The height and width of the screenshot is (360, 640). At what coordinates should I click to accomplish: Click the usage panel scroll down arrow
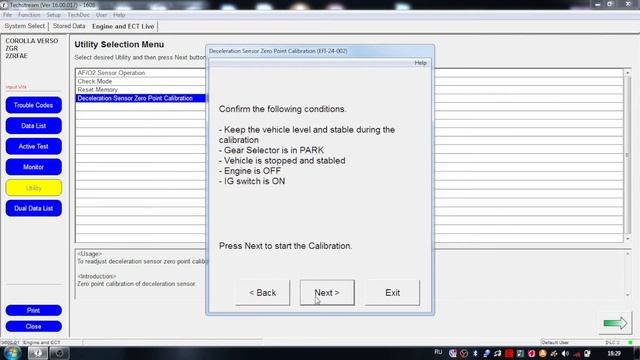(x=627, y=295)
